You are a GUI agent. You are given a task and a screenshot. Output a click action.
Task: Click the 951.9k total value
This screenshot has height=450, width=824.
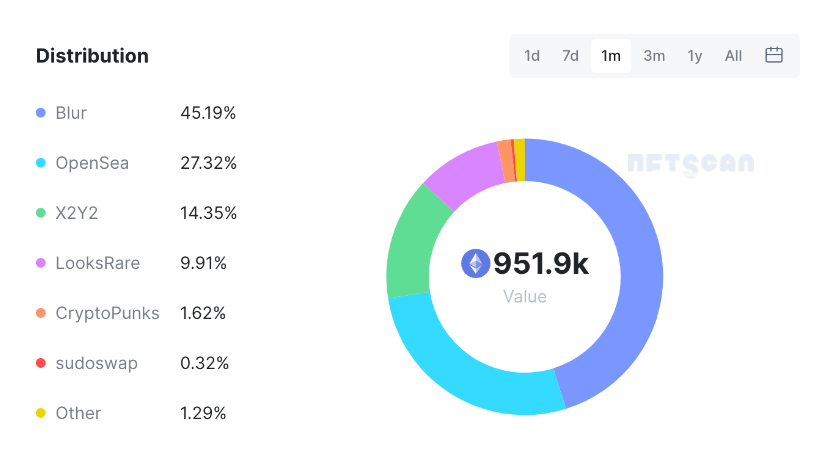click(541, 263)
